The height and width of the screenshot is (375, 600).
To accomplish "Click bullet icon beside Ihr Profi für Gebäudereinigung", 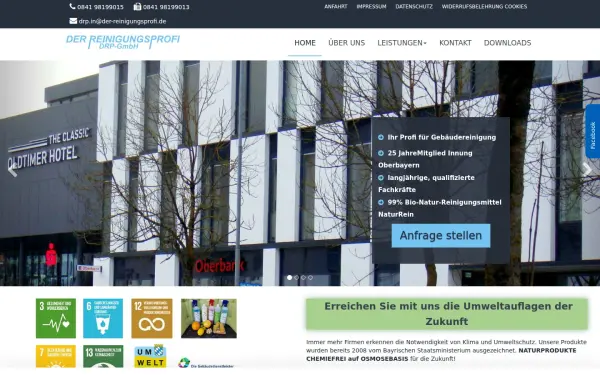I will 381,137.
